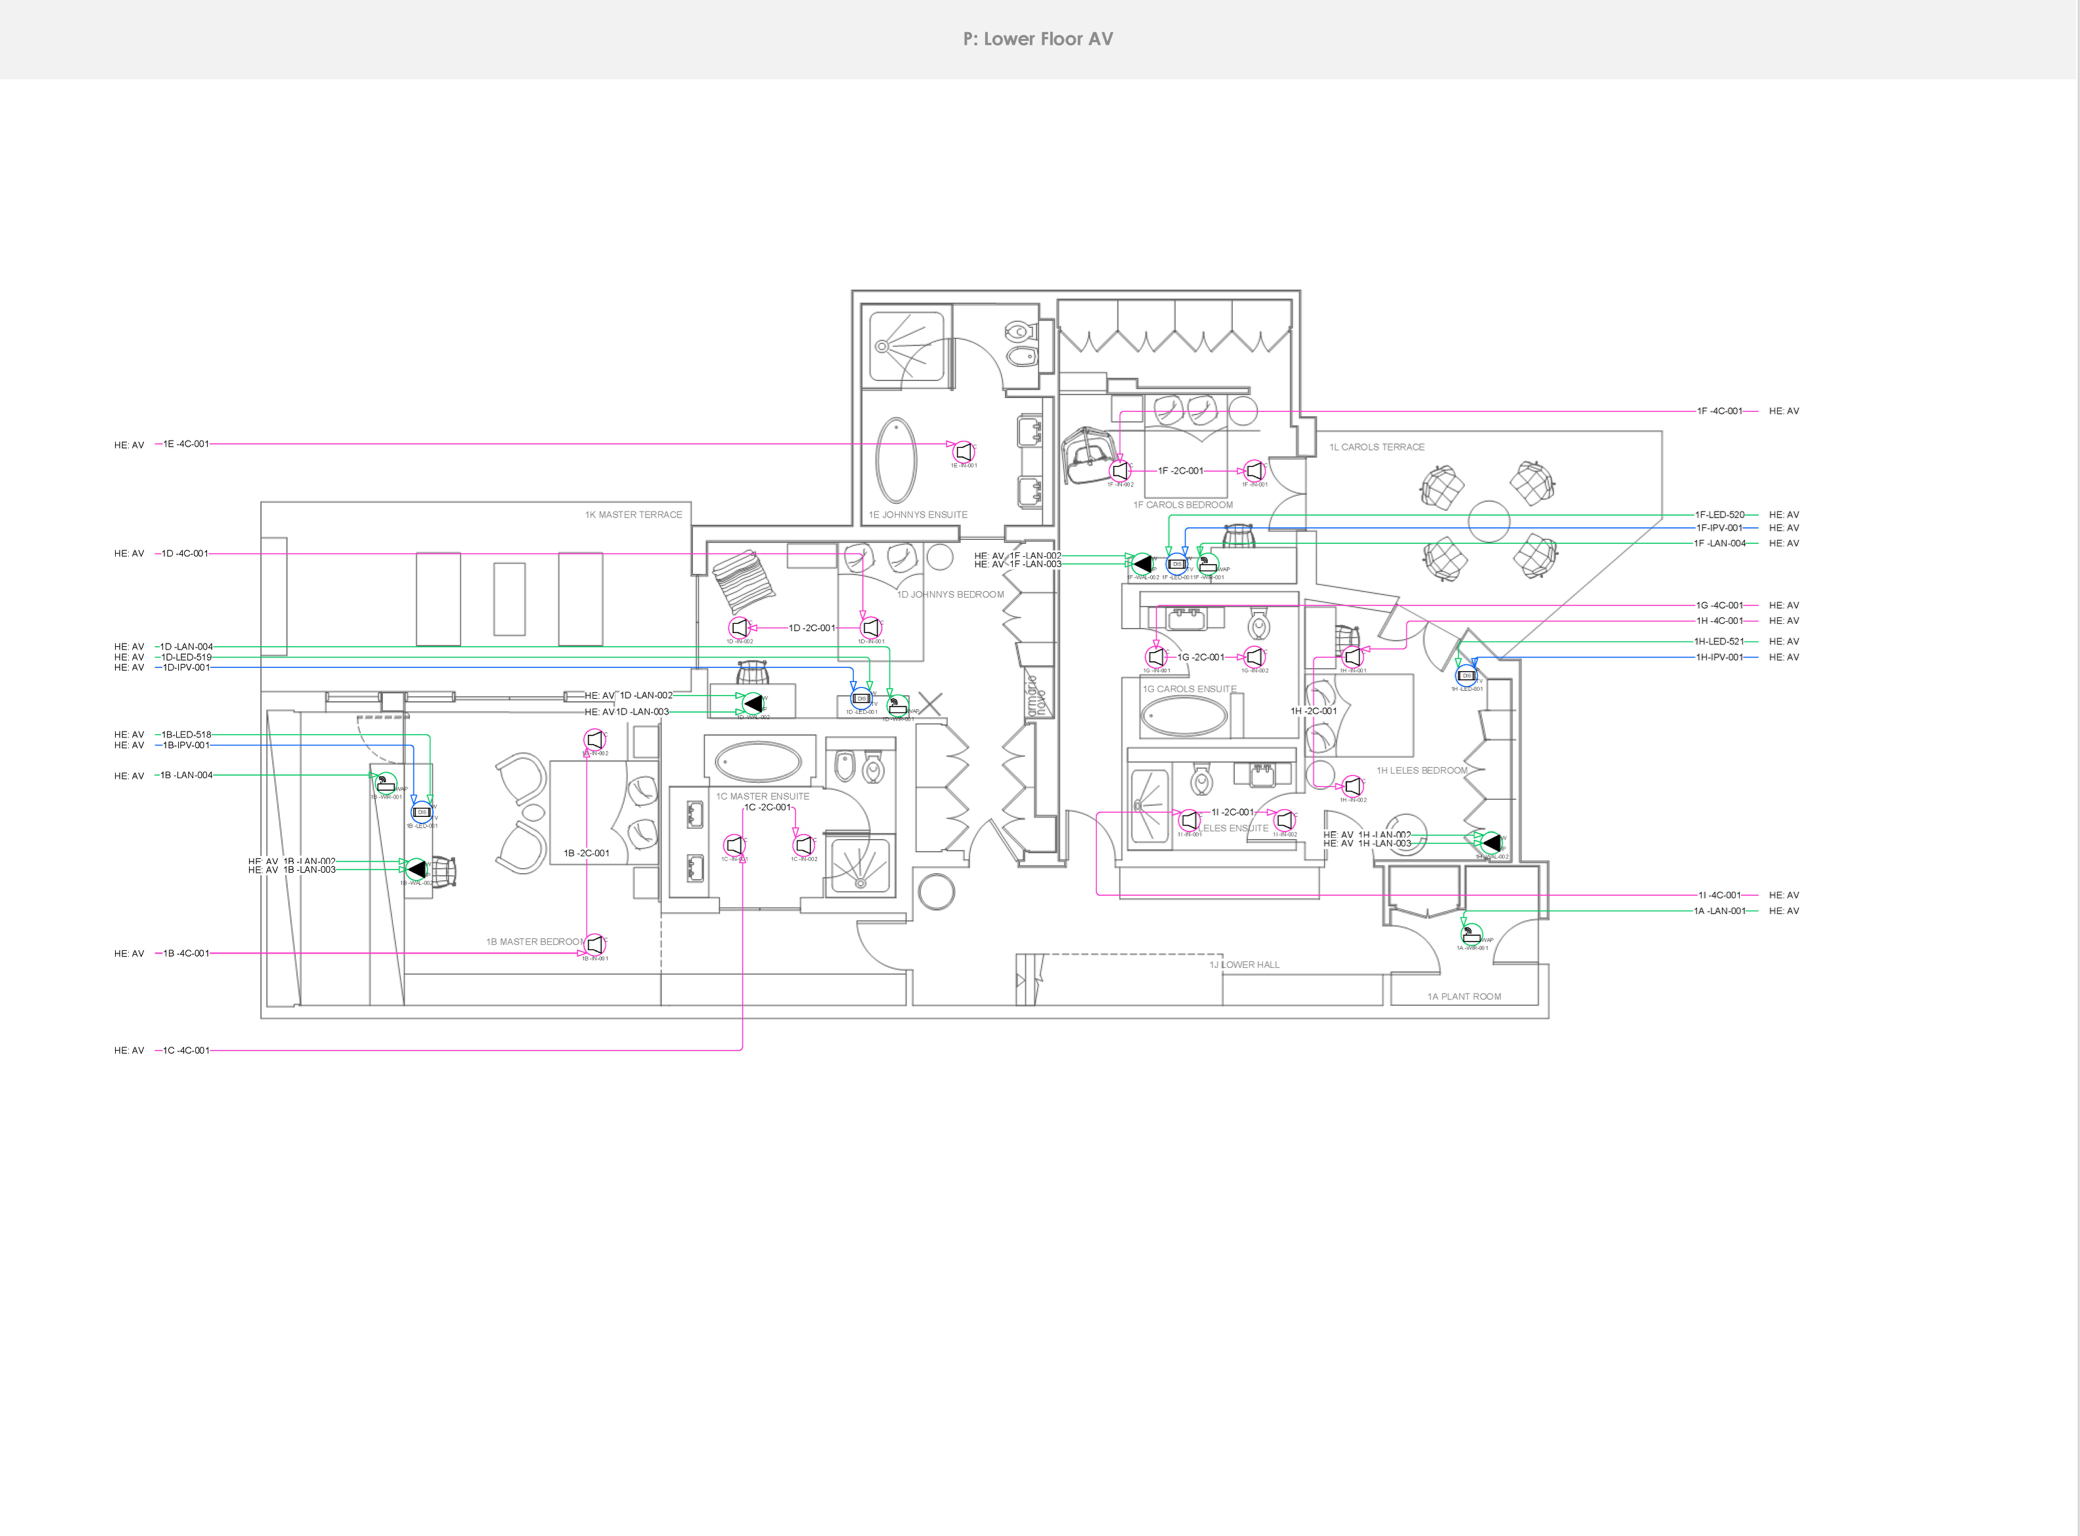
Task: Select speaker 1F-IN-001 in Carols Bedroom
Action: (1254, 470)
